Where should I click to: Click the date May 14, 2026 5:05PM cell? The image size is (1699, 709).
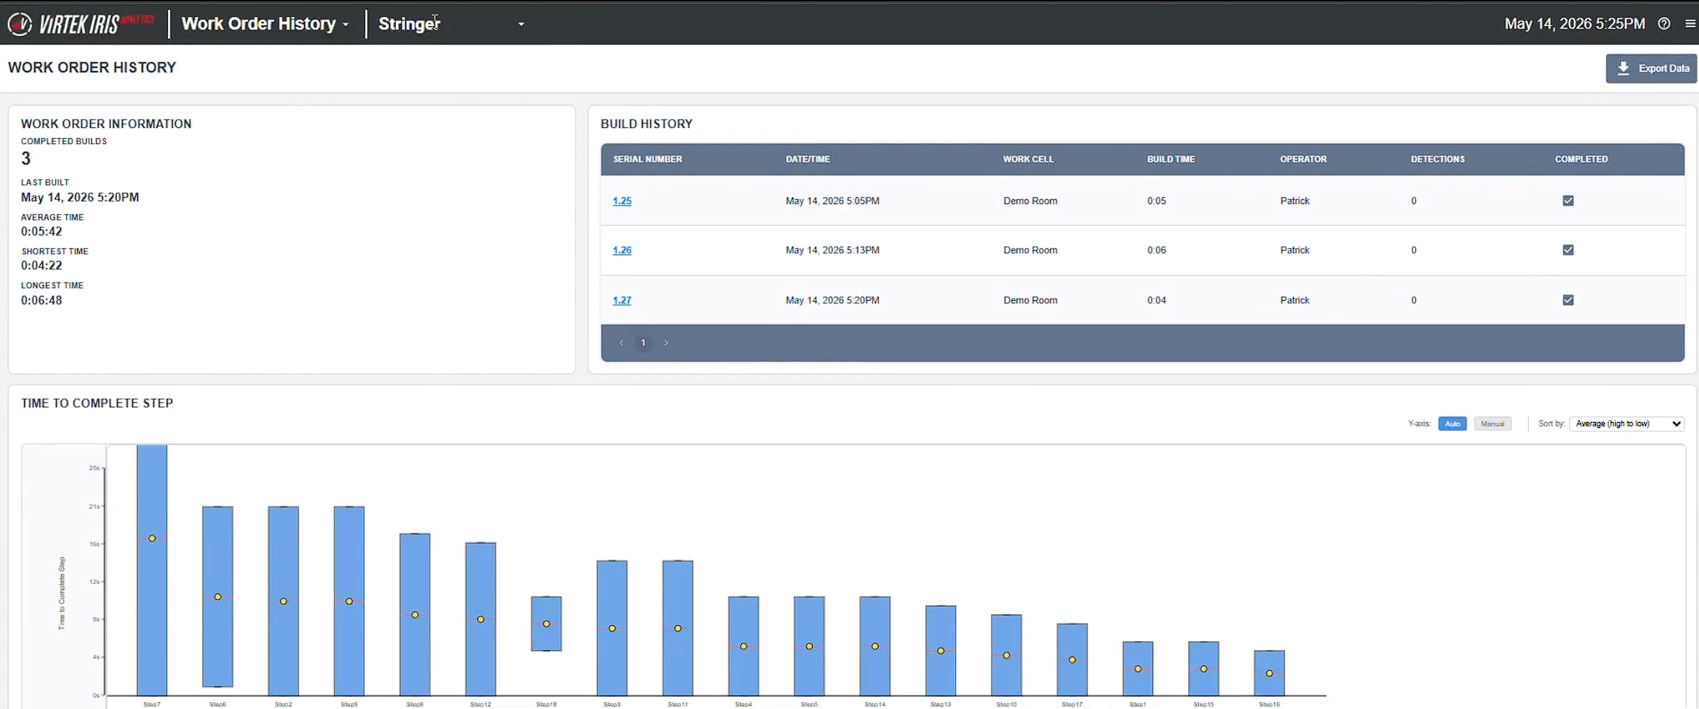tap(833, 201)
